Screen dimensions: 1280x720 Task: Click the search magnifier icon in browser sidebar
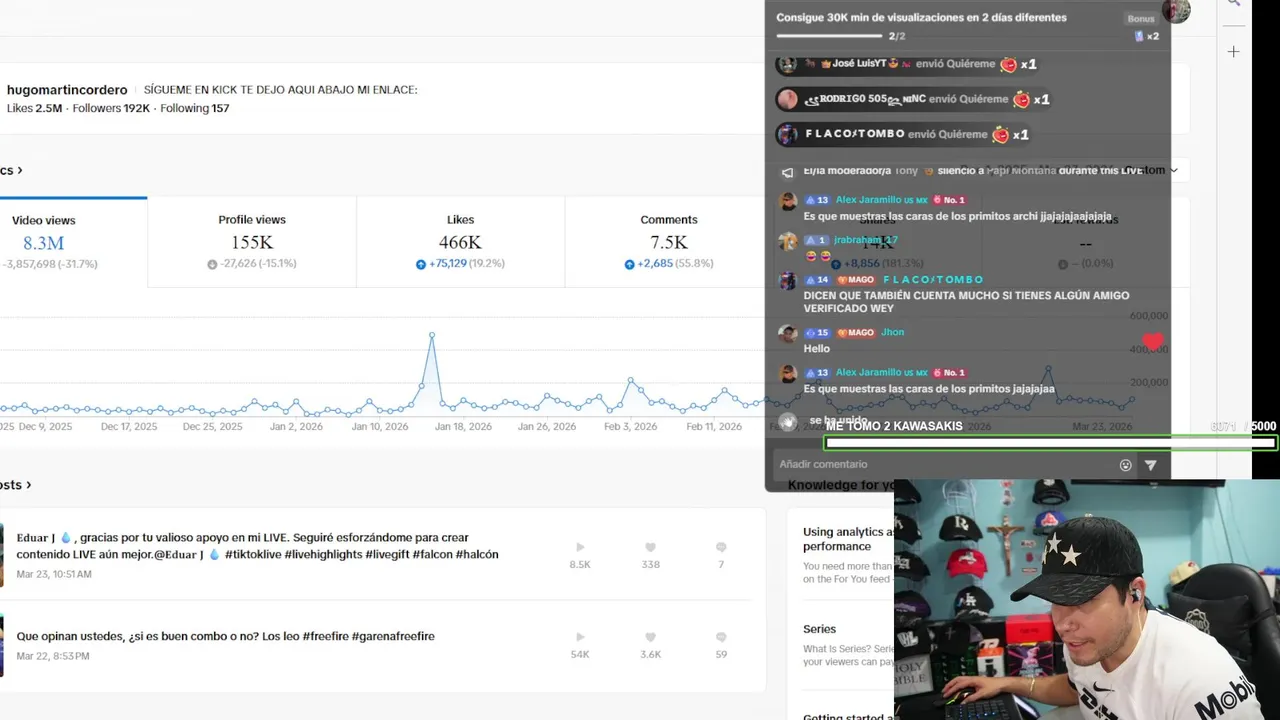pos(1234,4)
